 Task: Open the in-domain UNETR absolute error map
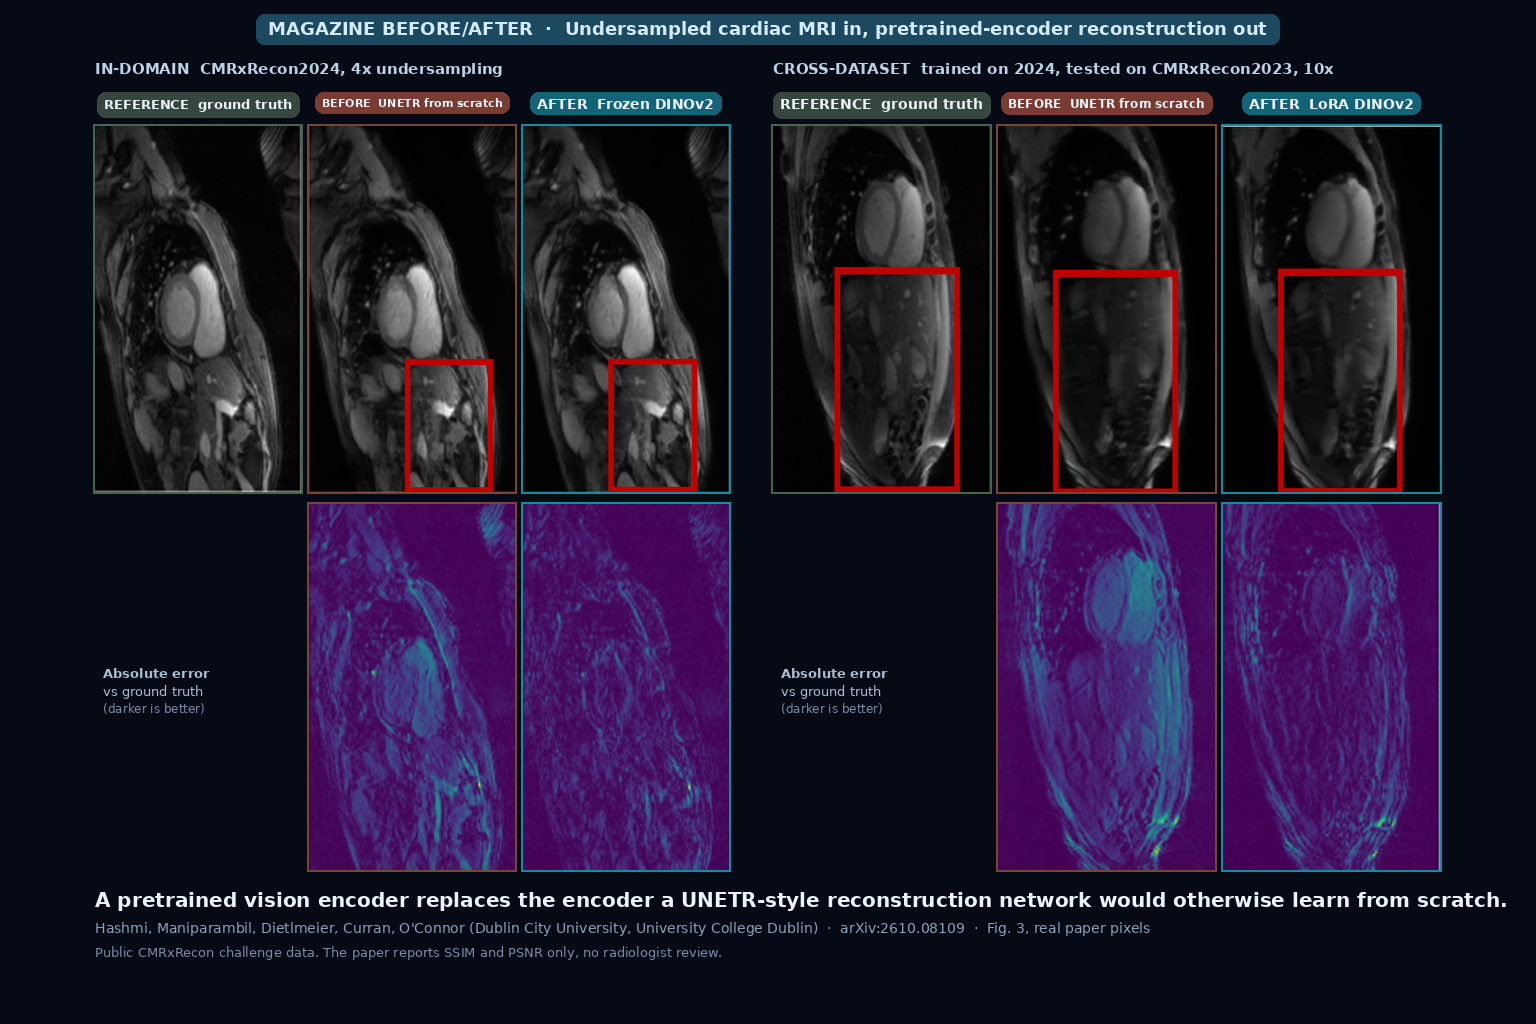tap(412, 687)
